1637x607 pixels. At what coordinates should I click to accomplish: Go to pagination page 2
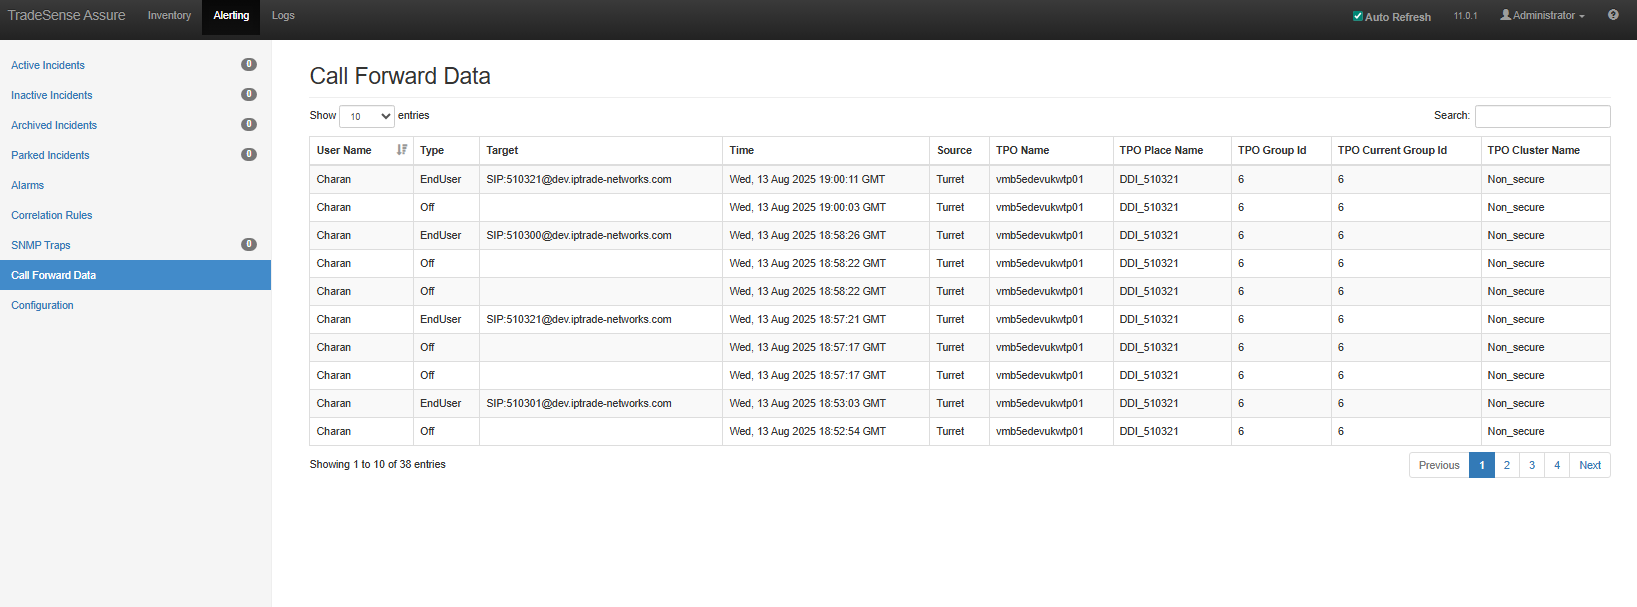1507,465
